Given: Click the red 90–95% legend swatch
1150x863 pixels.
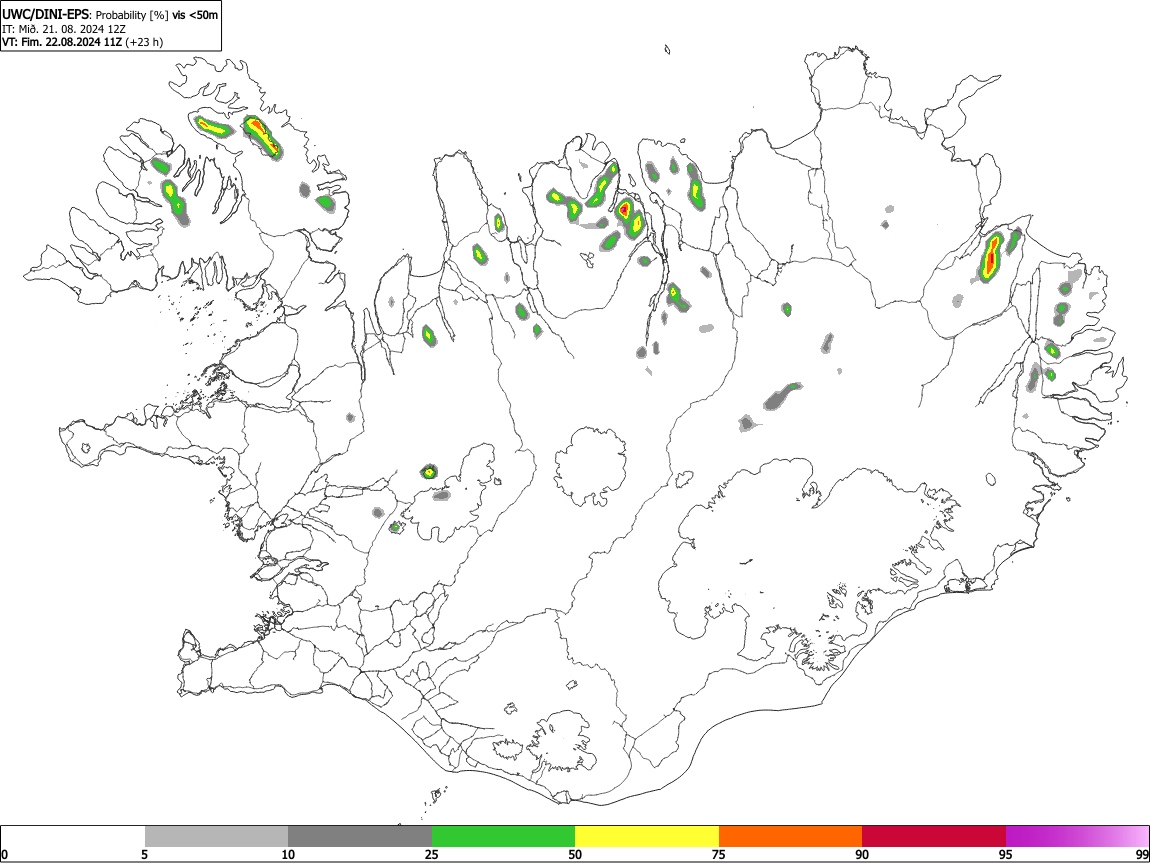Looking at the screenshot, I should click(x=934, y=837).
